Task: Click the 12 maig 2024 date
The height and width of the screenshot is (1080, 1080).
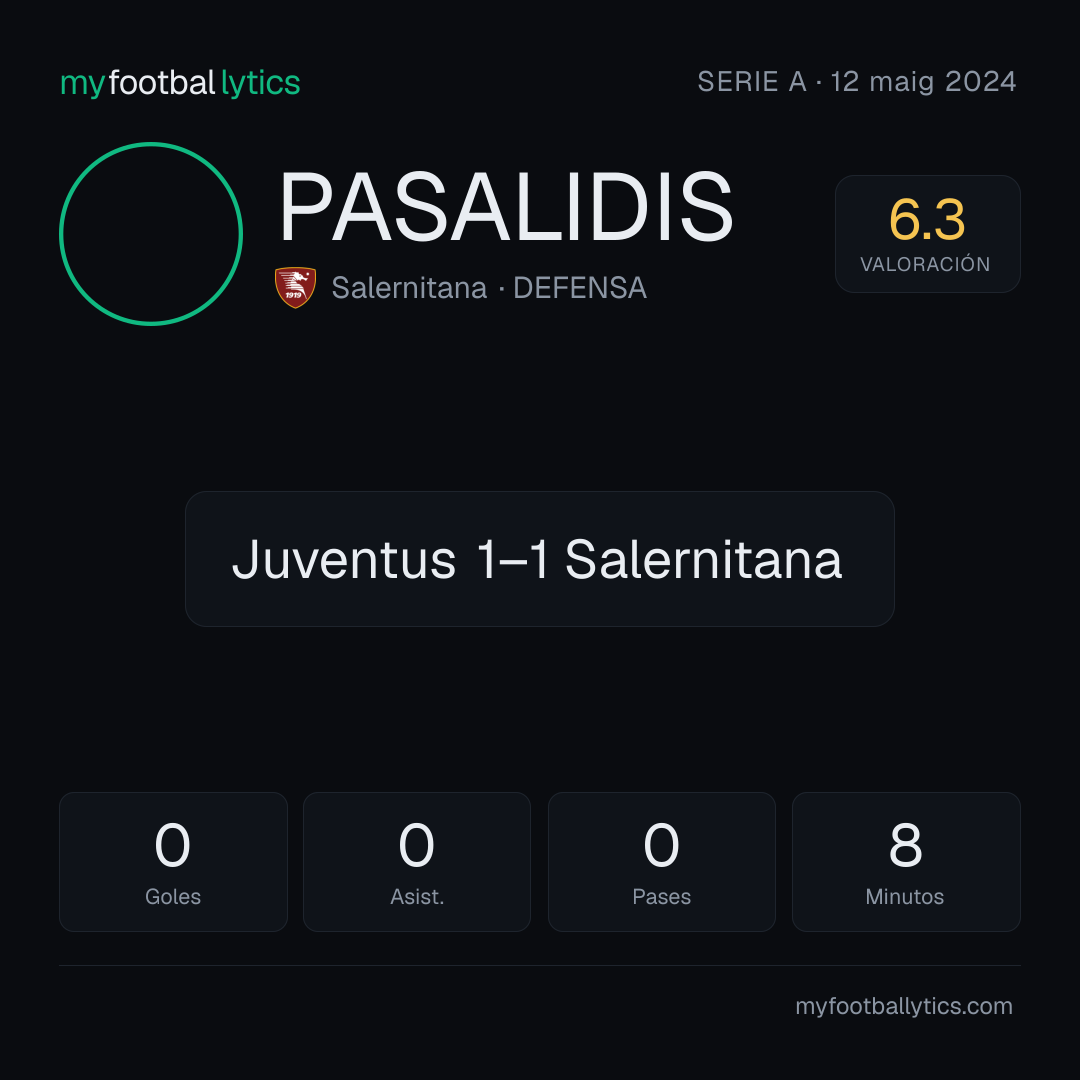Action: [x=923, y=82]
